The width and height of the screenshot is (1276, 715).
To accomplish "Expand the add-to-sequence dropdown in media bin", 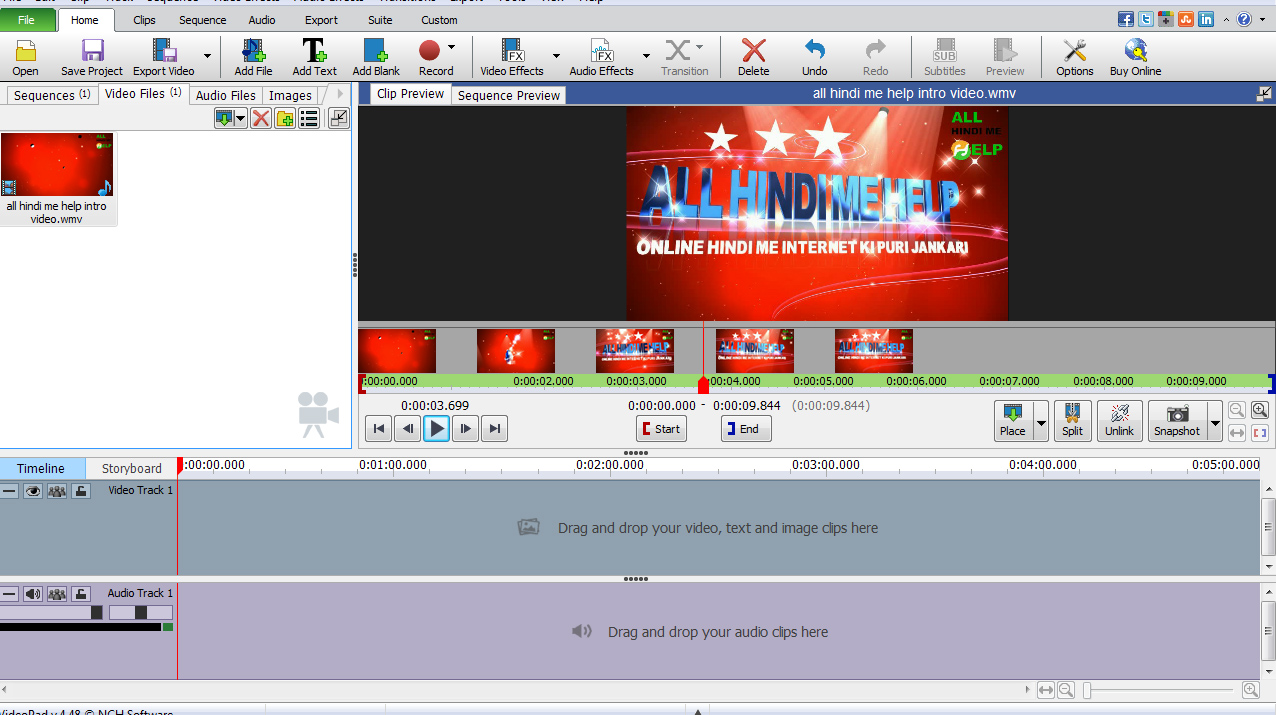I will (241, 118).
